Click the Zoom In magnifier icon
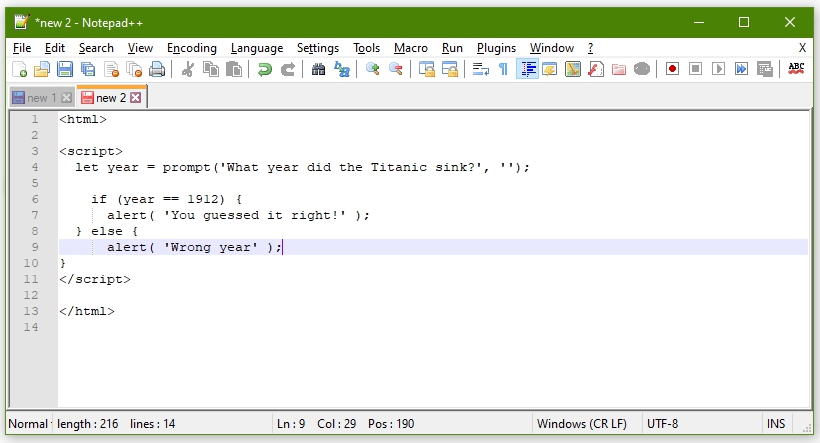 pyautogui.click(x=372, y=69)
